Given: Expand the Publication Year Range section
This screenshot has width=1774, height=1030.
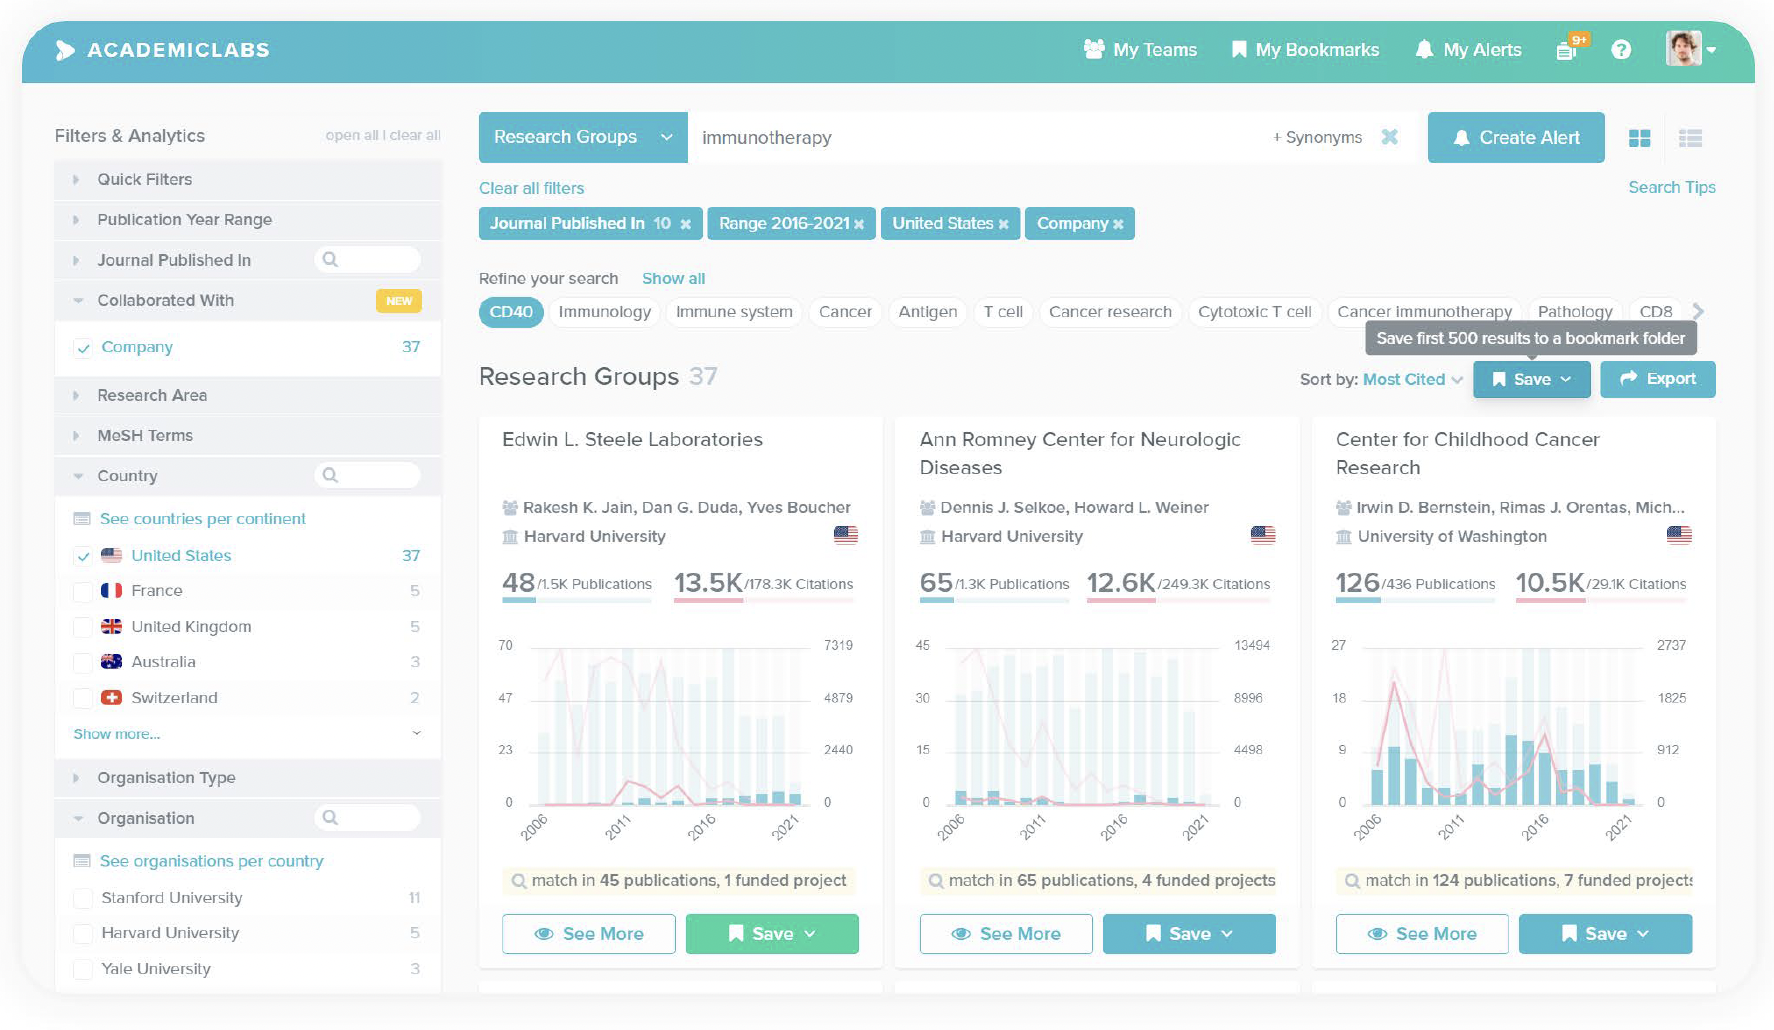Looking at the screenshot, I should [248, 220].
